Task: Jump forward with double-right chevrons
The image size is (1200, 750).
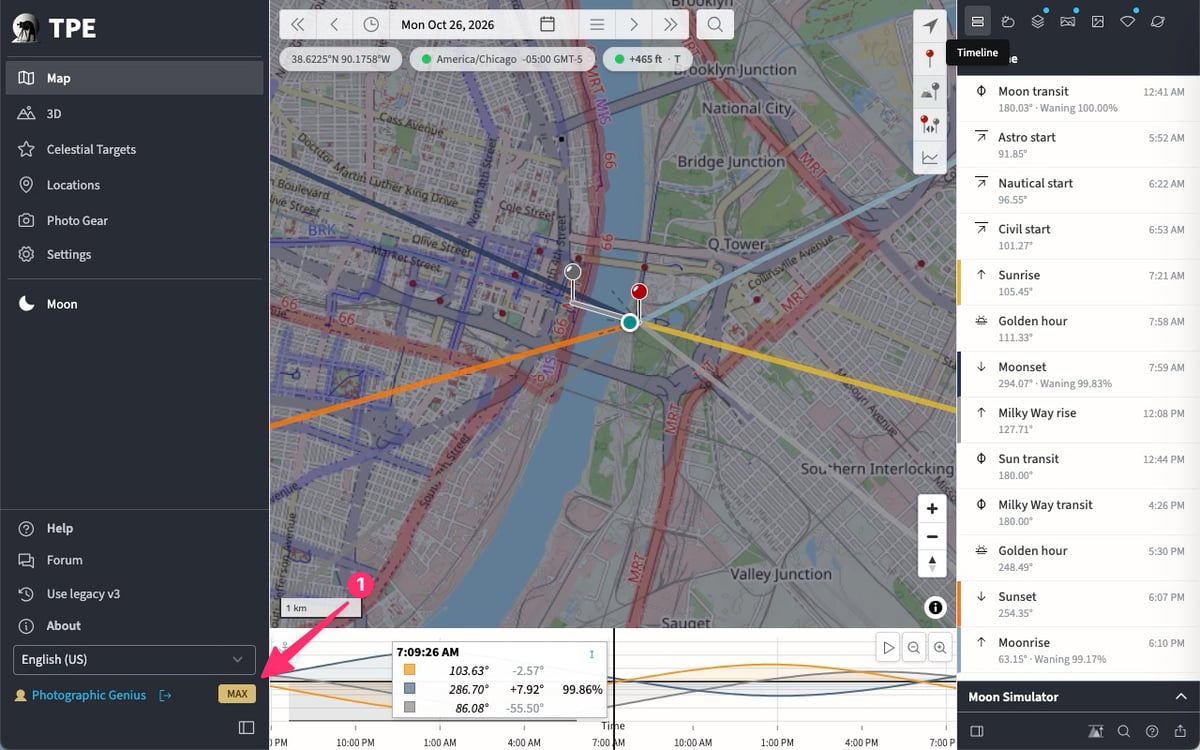Action: point(670,24)
